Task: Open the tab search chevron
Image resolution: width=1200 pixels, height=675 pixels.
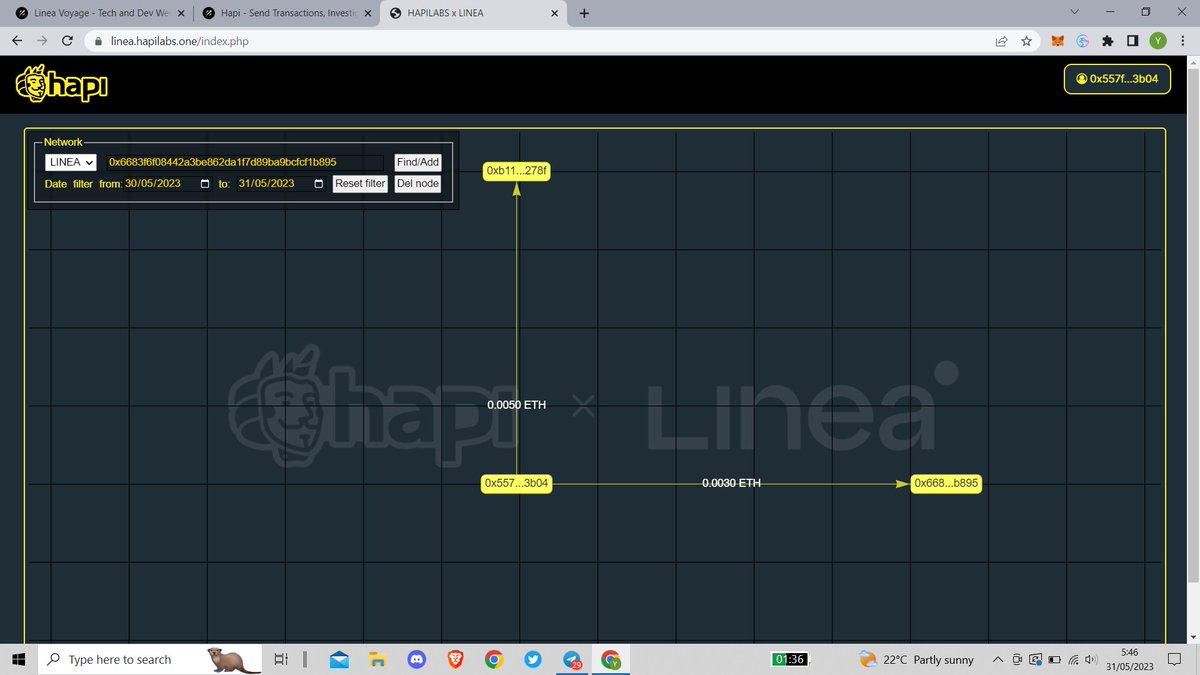Action: click(x=1074, y=12)
